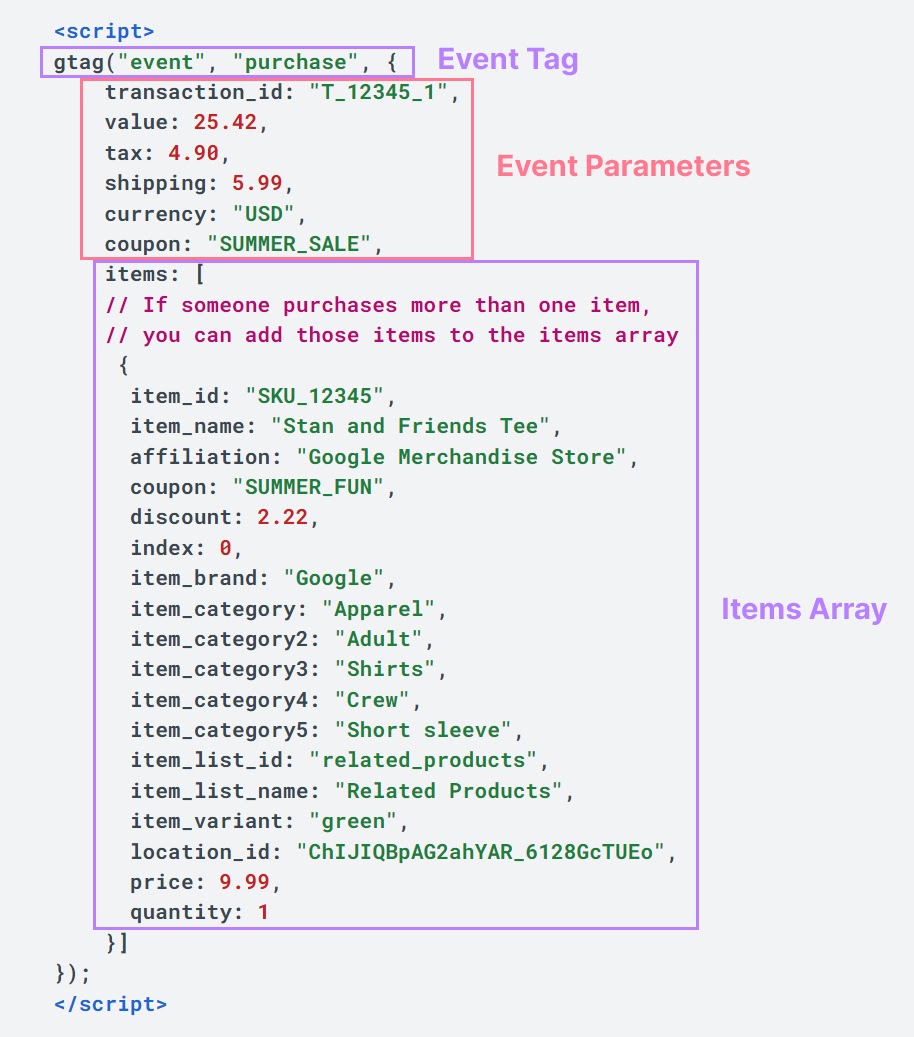Click item_category3 "Shirts" line
914x1037 pixels.
(288, 669)
